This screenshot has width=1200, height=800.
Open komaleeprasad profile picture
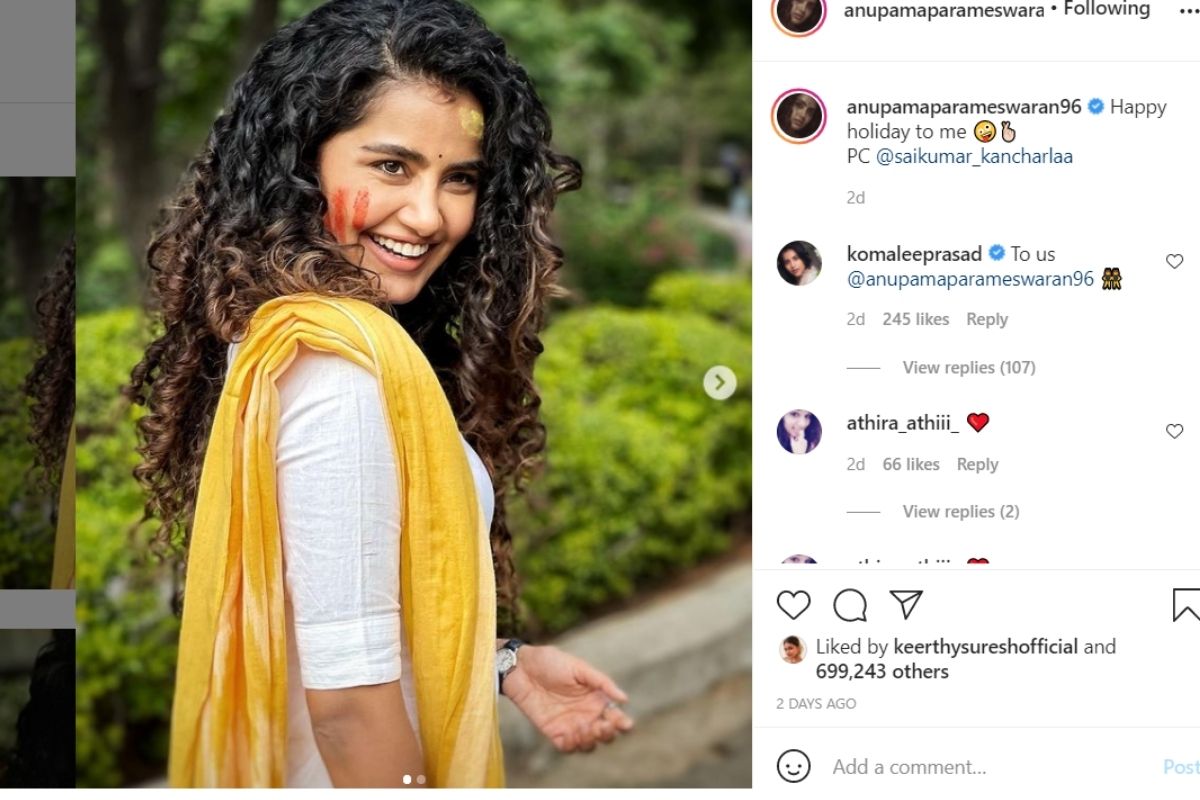(x=799, y=263)
